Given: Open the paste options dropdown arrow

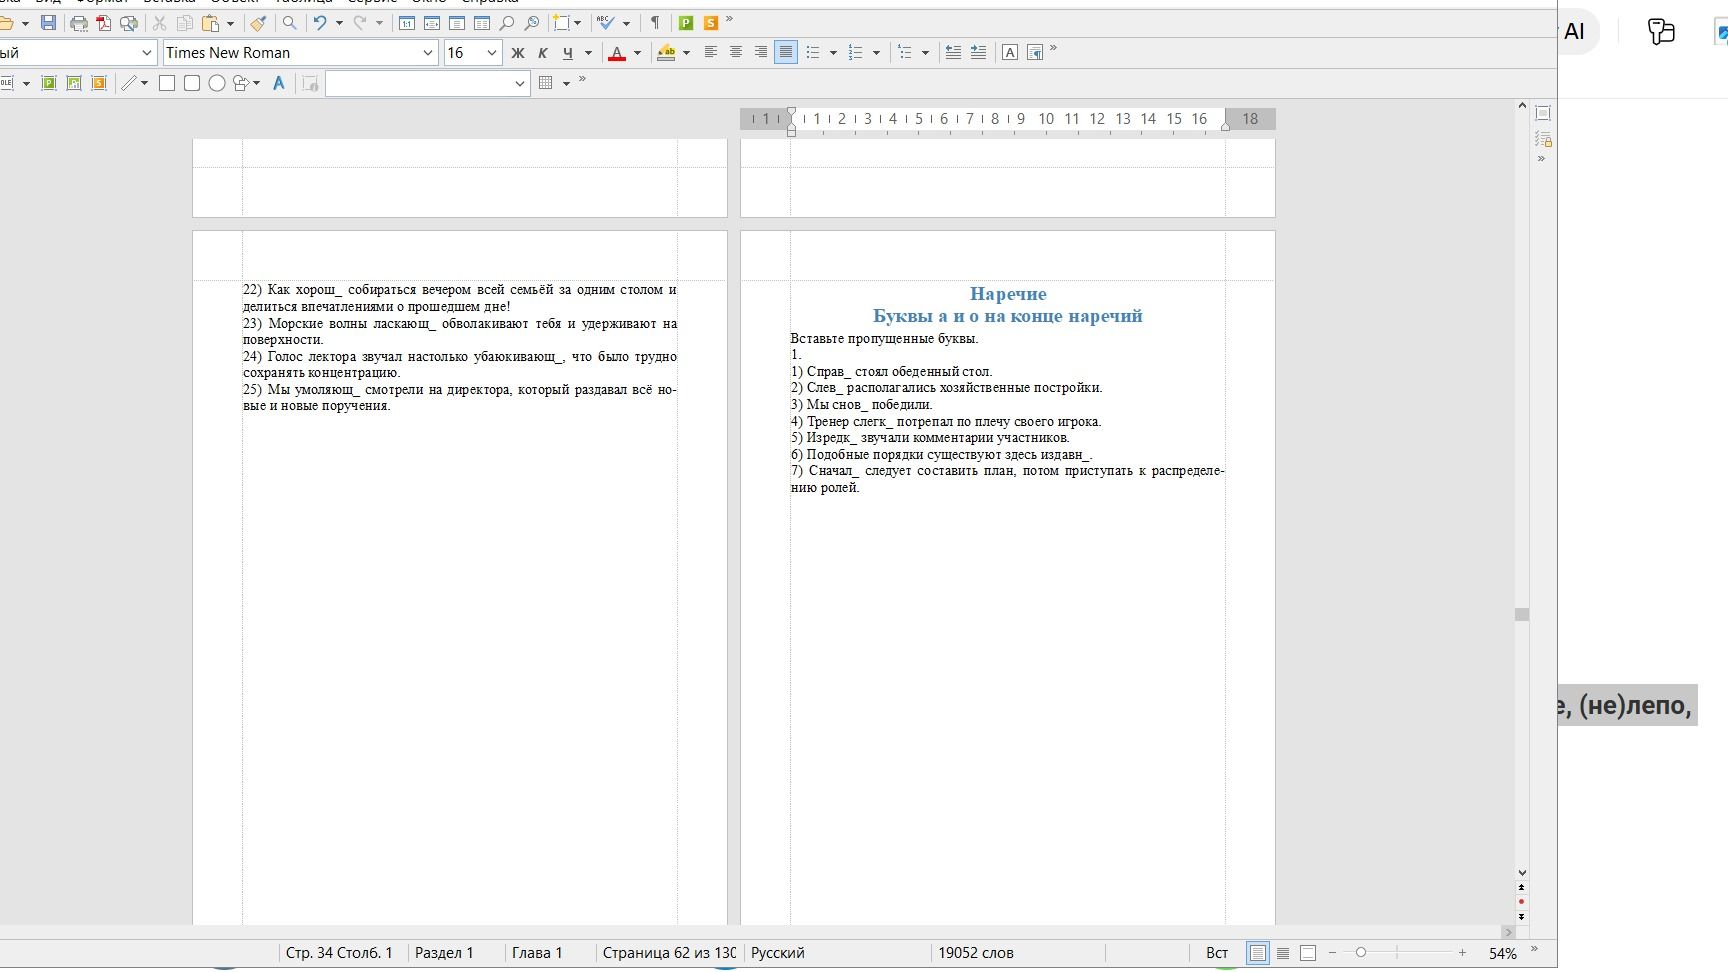Looking at the screenshot, I should [230, 23].
